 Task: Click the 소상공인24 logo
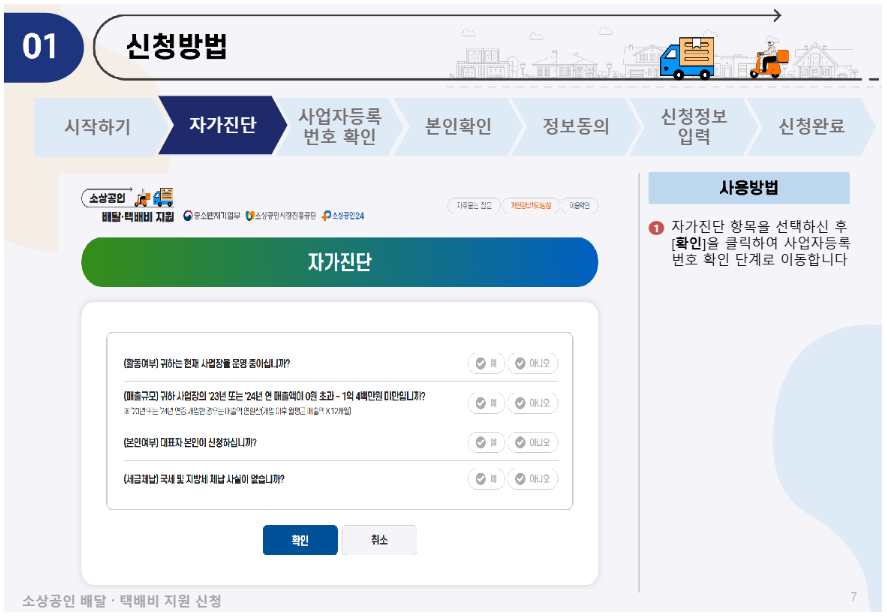tap(343, 216)
